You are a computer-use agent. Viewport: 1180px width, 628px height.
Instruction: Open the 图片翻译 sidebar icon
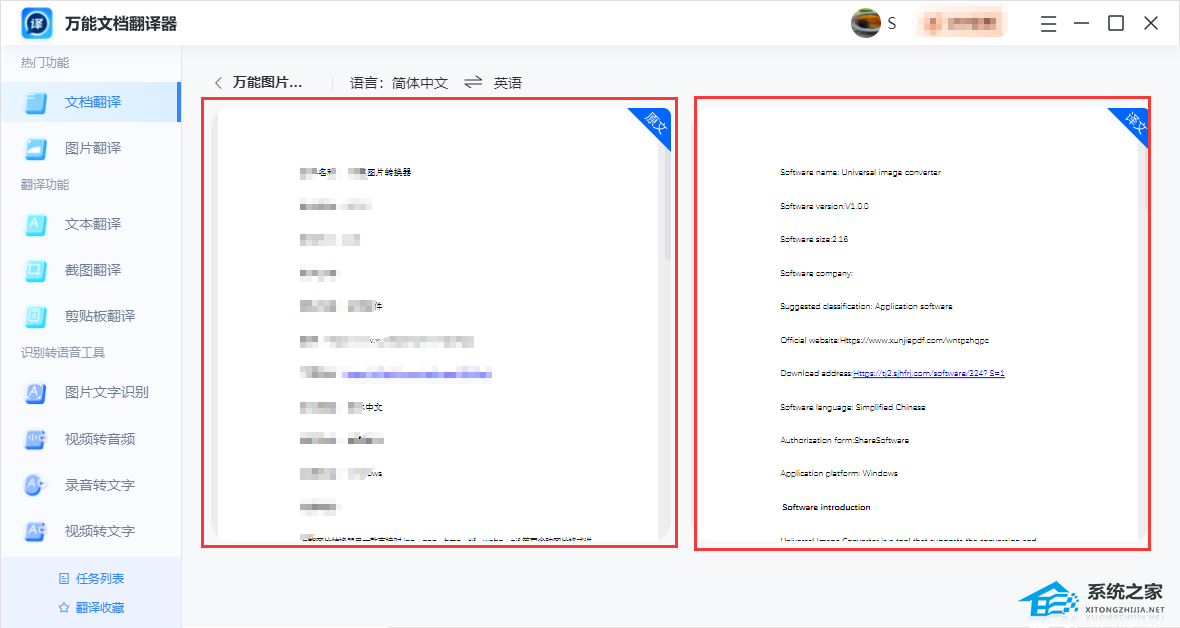(36, 148)
